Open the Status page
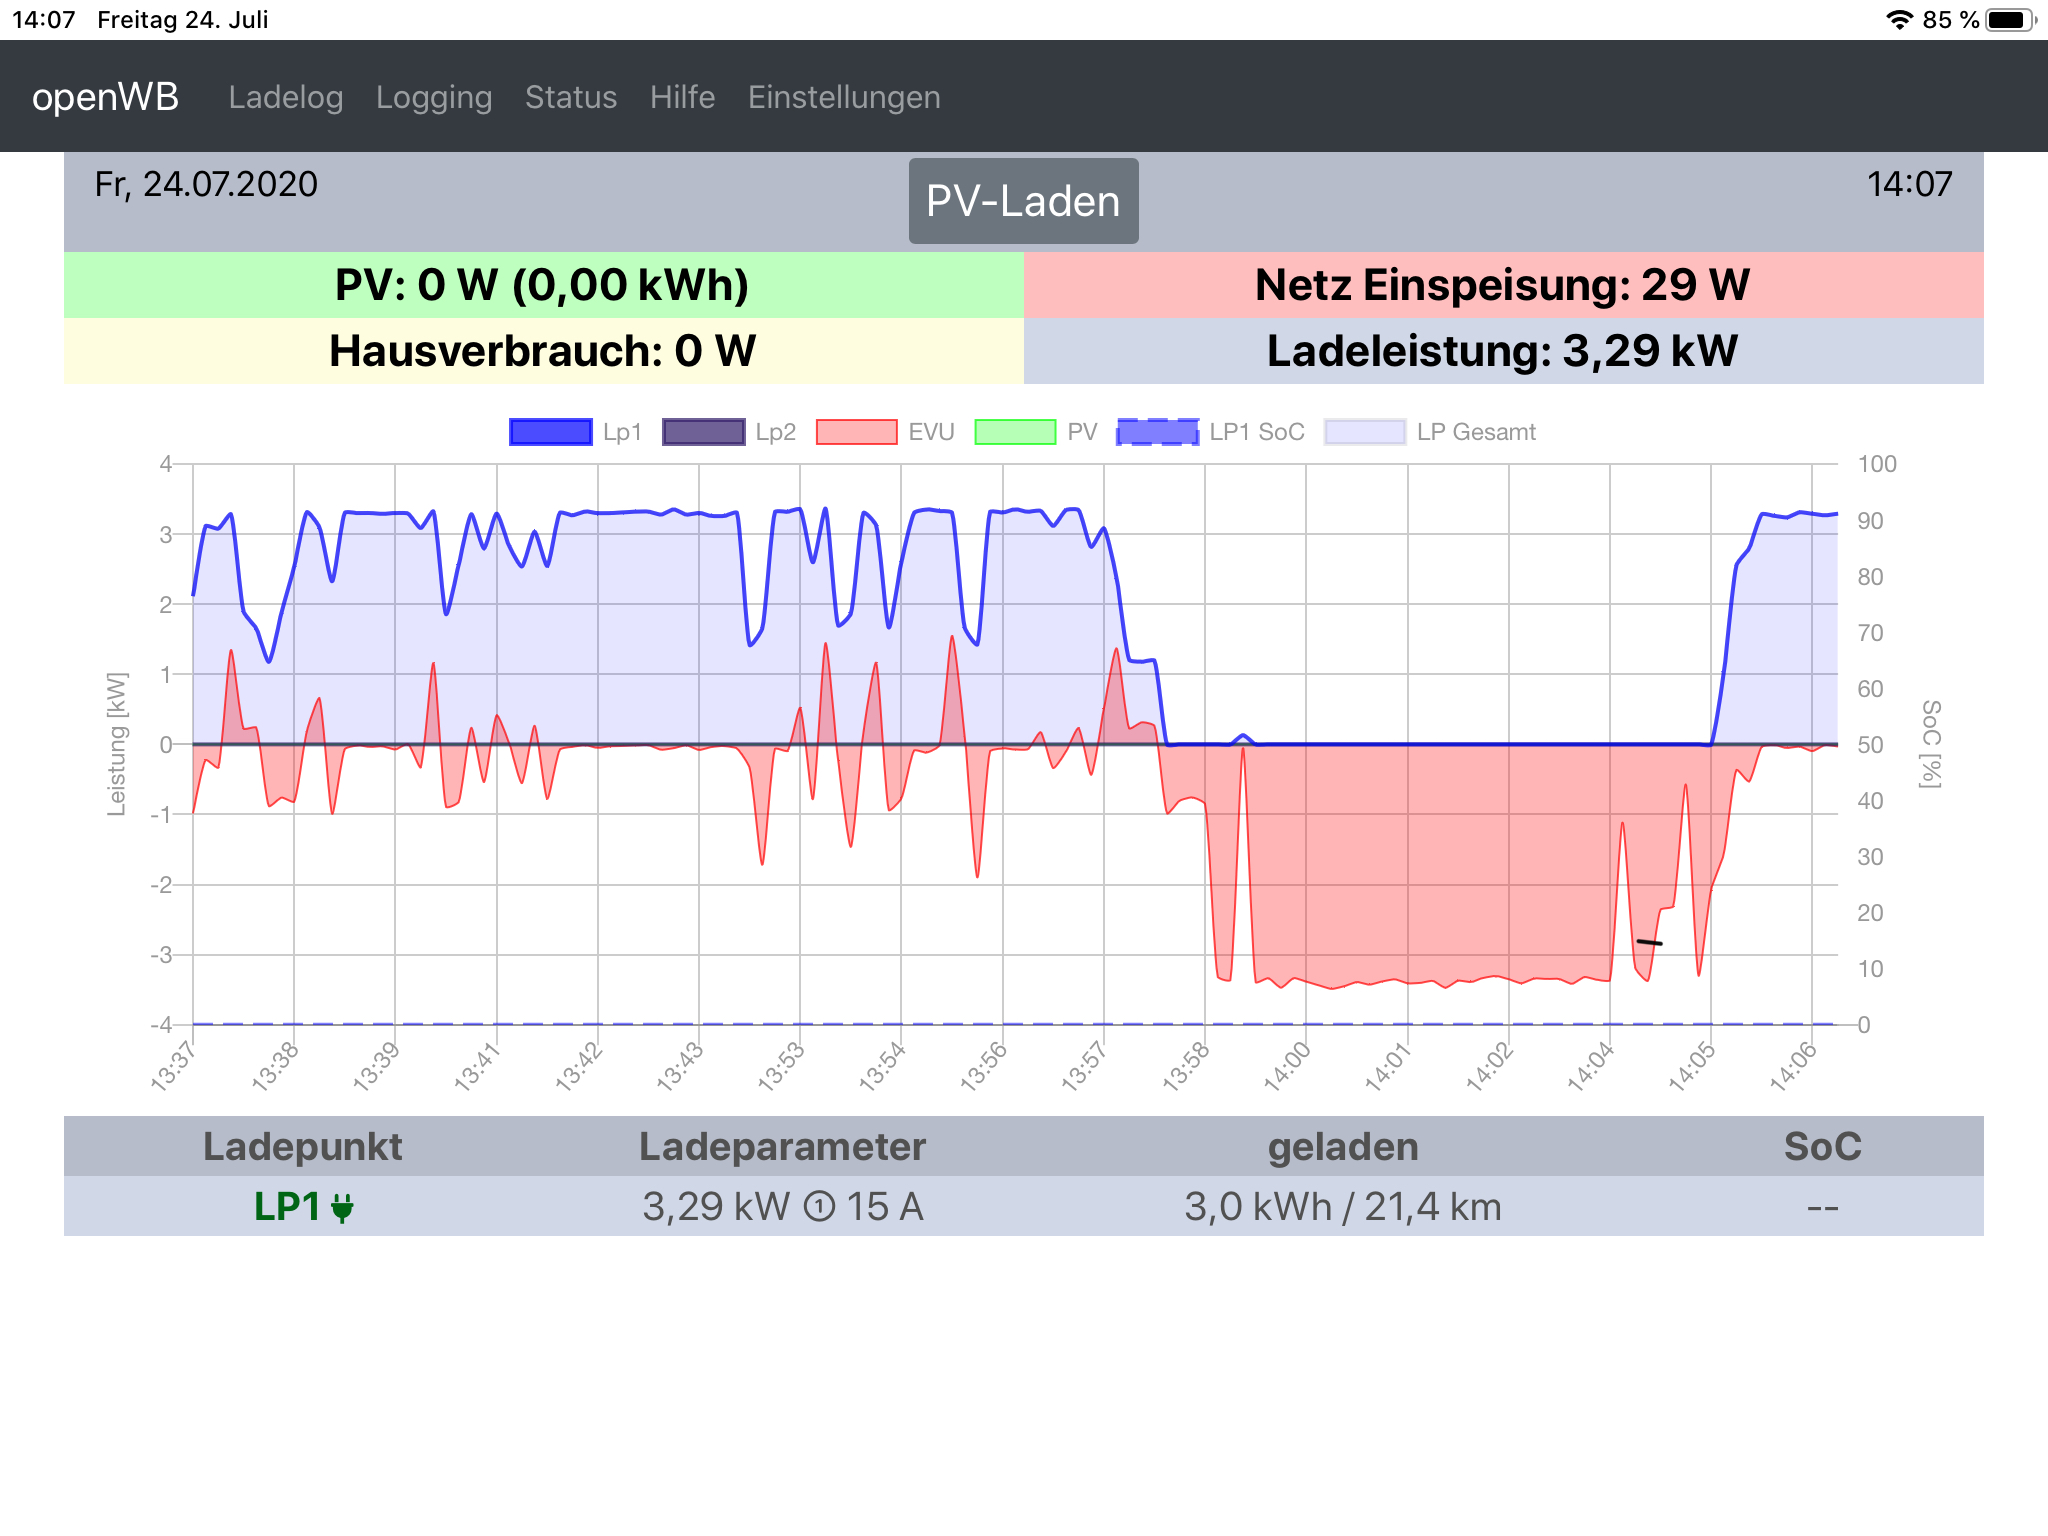 [x=571, y=97]
